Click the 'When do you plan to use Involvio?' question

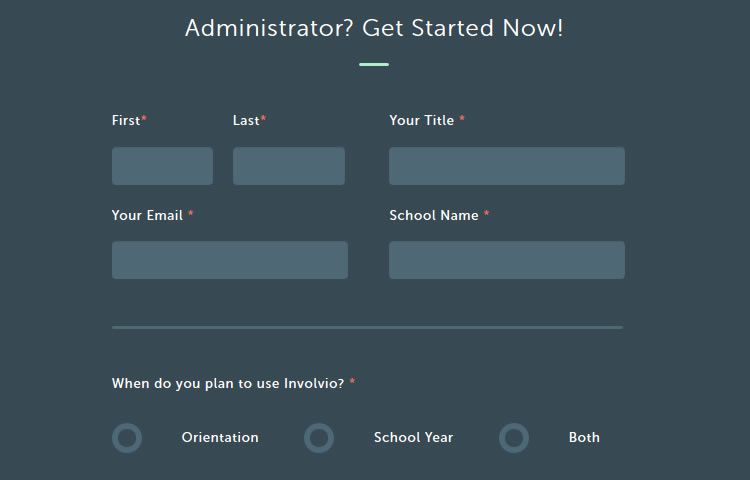[x=228, y=384]
